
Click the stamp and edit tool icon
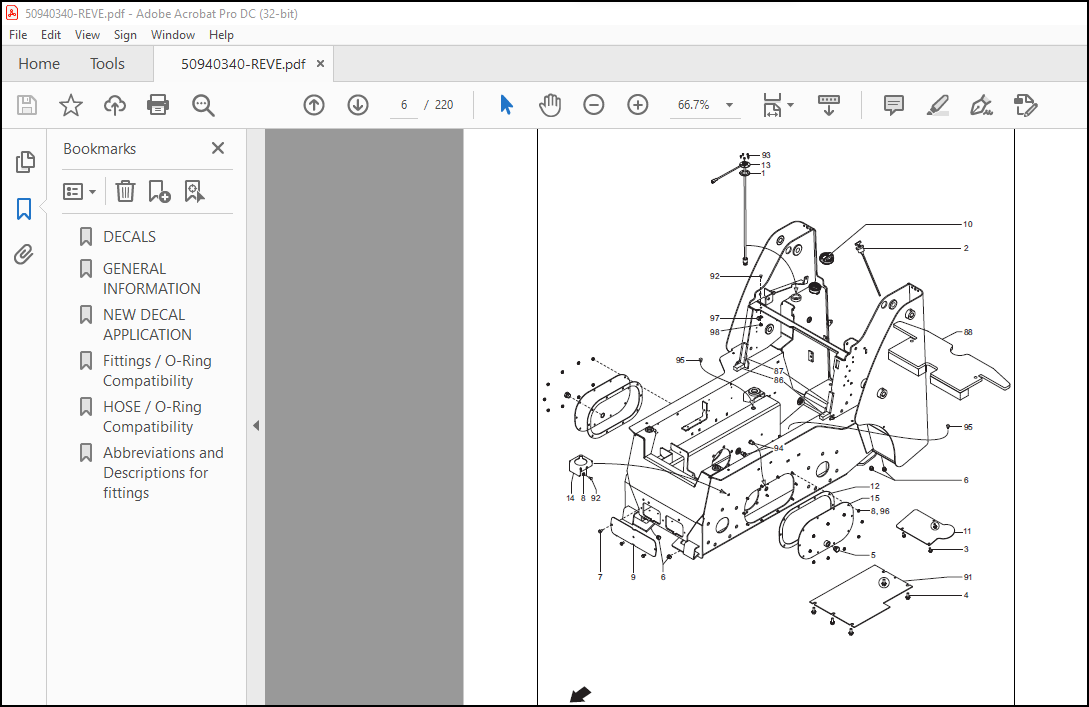(1025, 105)
